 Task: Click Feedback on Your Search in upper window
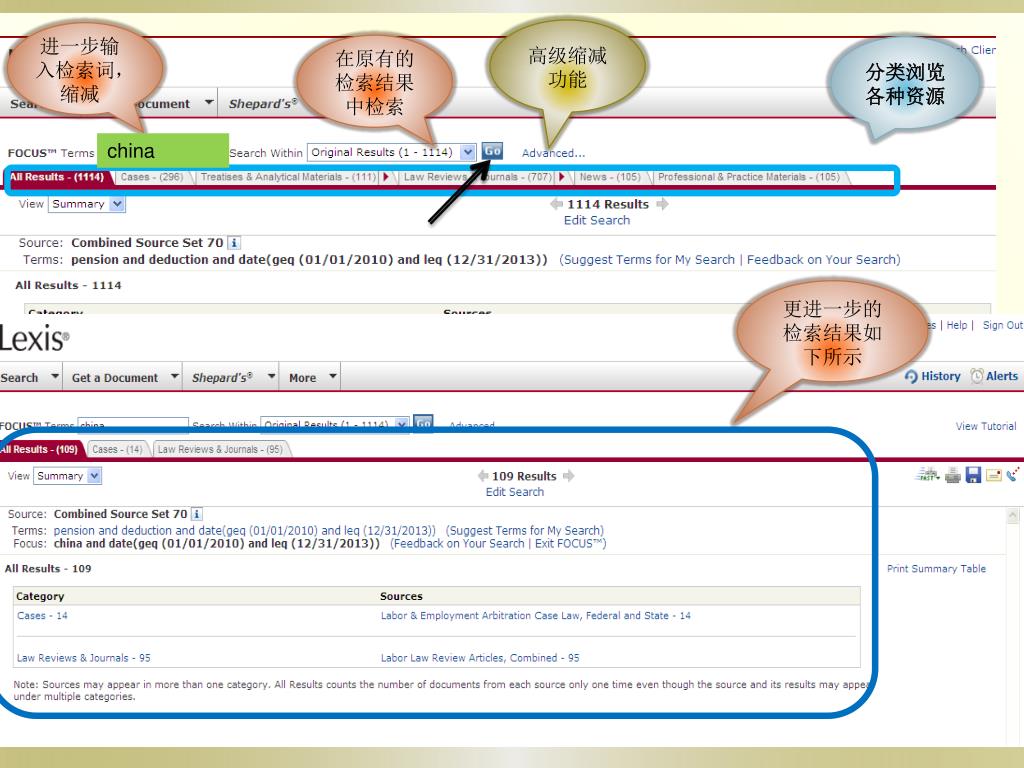(x=823, y=260)
